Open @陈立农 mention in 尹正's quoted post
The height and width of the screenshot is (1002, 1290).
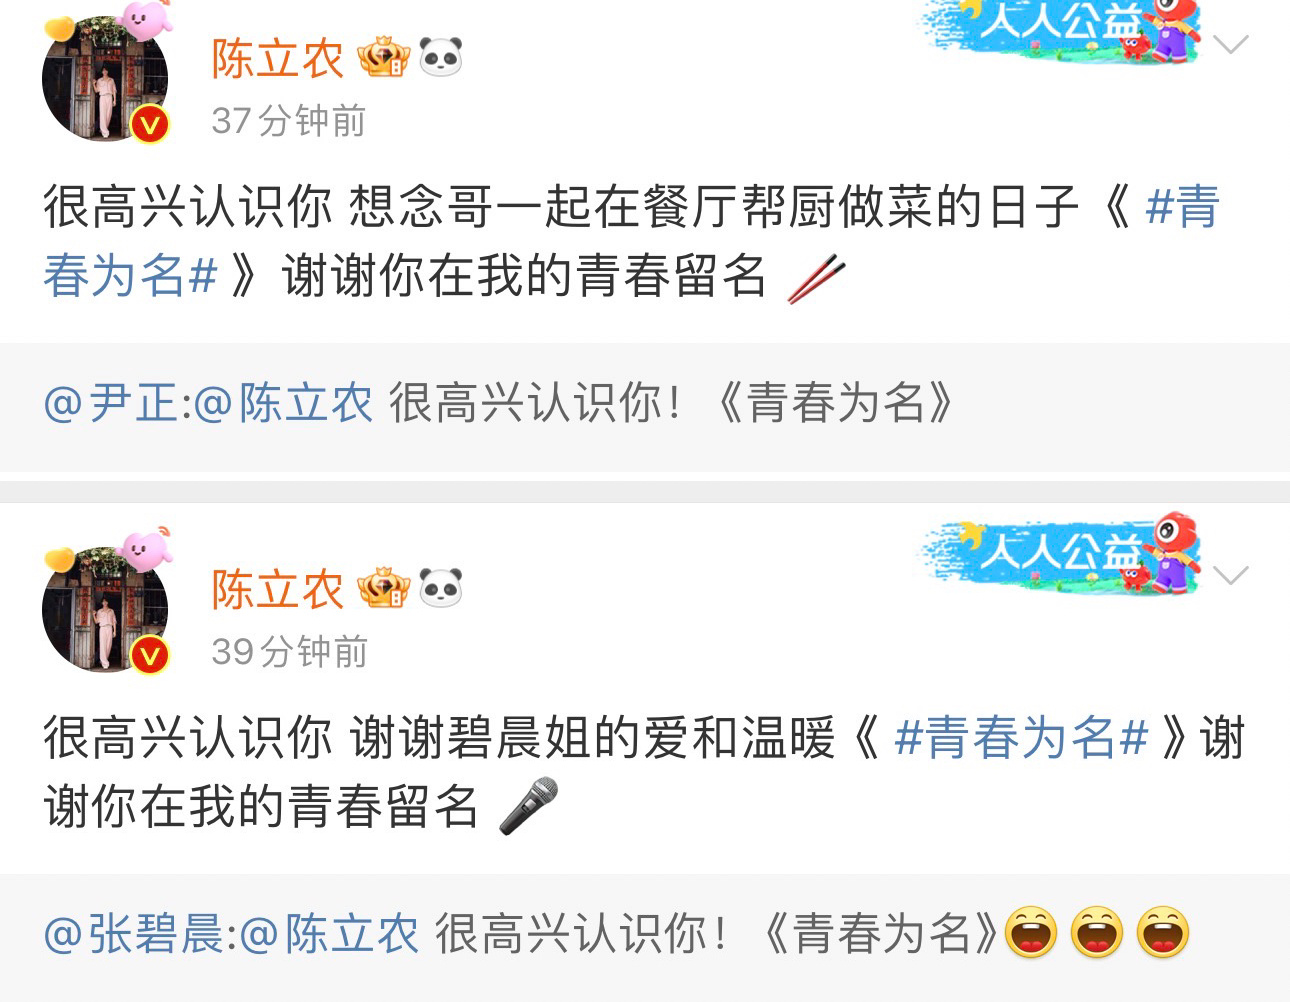[283, 404]
